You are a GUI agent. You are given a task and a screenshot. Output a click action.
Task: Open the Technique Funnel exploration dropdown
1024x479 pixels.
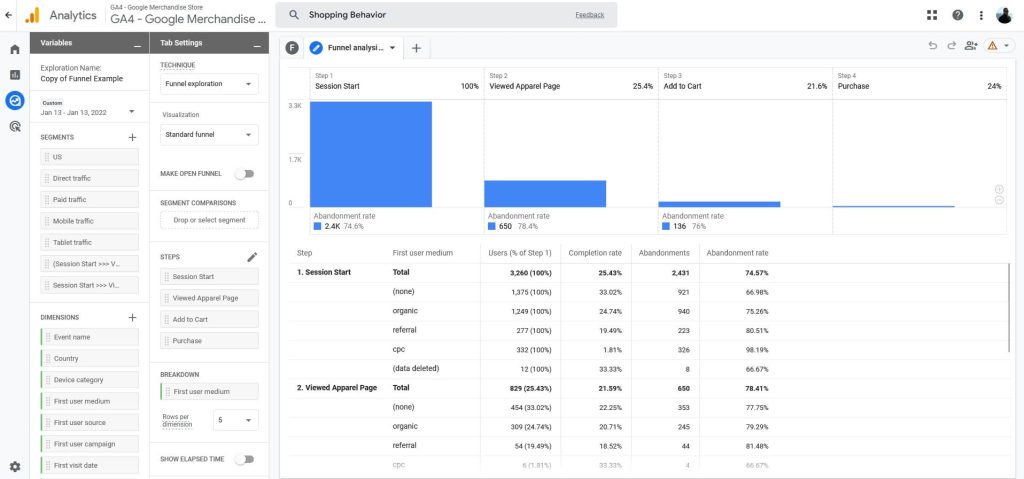(209, 84)
